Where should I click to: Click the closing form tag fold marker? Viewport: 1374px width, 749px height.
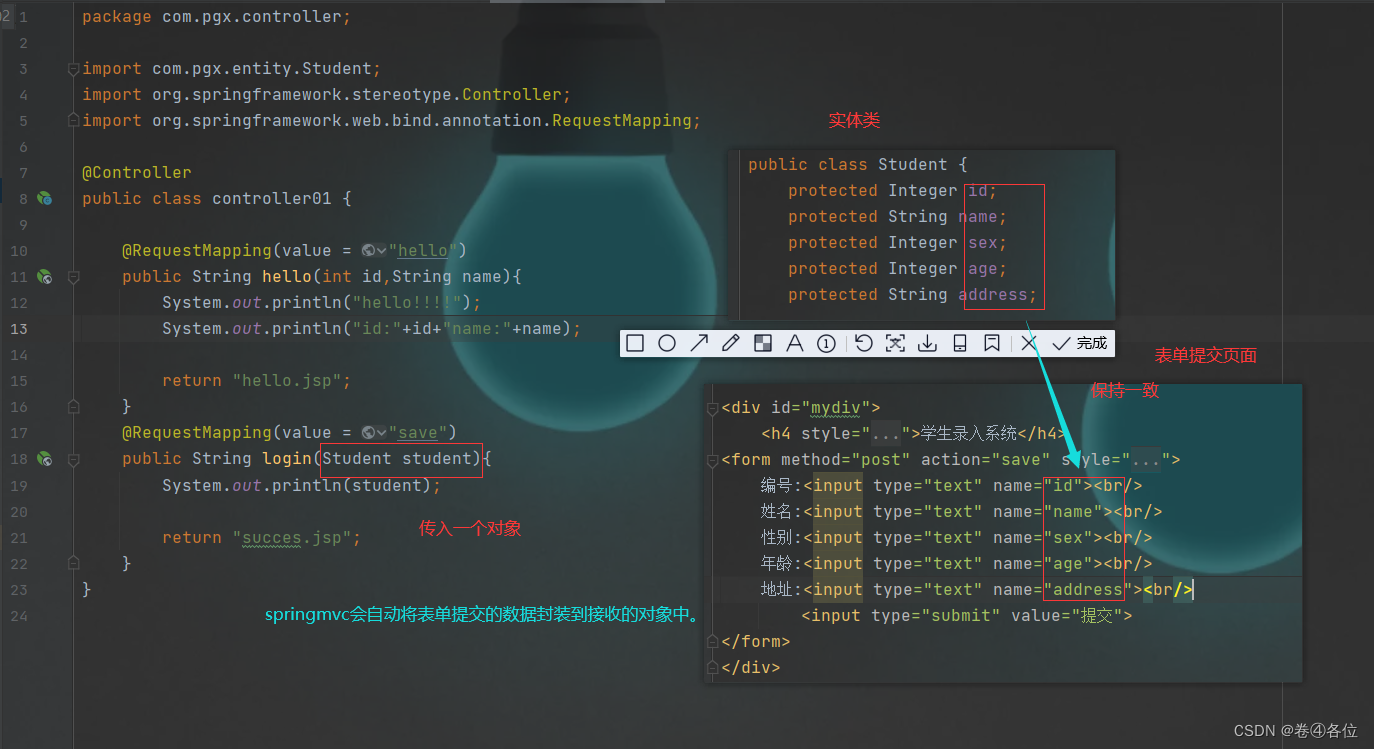pyautogui.click(x=712, y=642)
